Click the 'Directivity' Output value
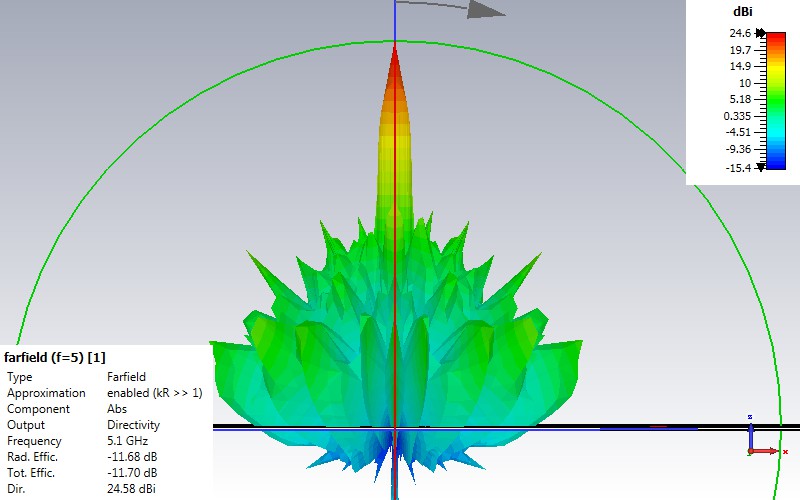 pyautogui.click(x=133, y=425)
